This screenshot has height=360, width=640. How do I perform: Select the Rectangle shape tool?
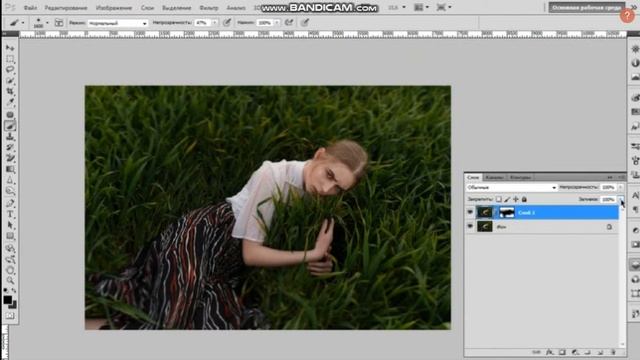pyautogui.click(x=10, y=236)
